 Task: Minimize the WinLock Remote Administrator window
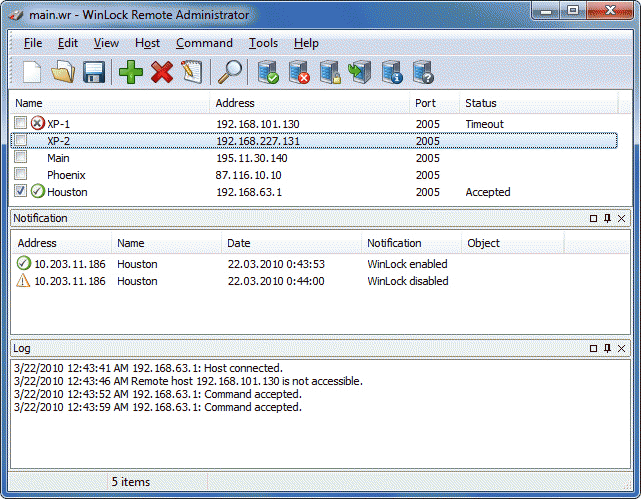click(x=546, y=11)
